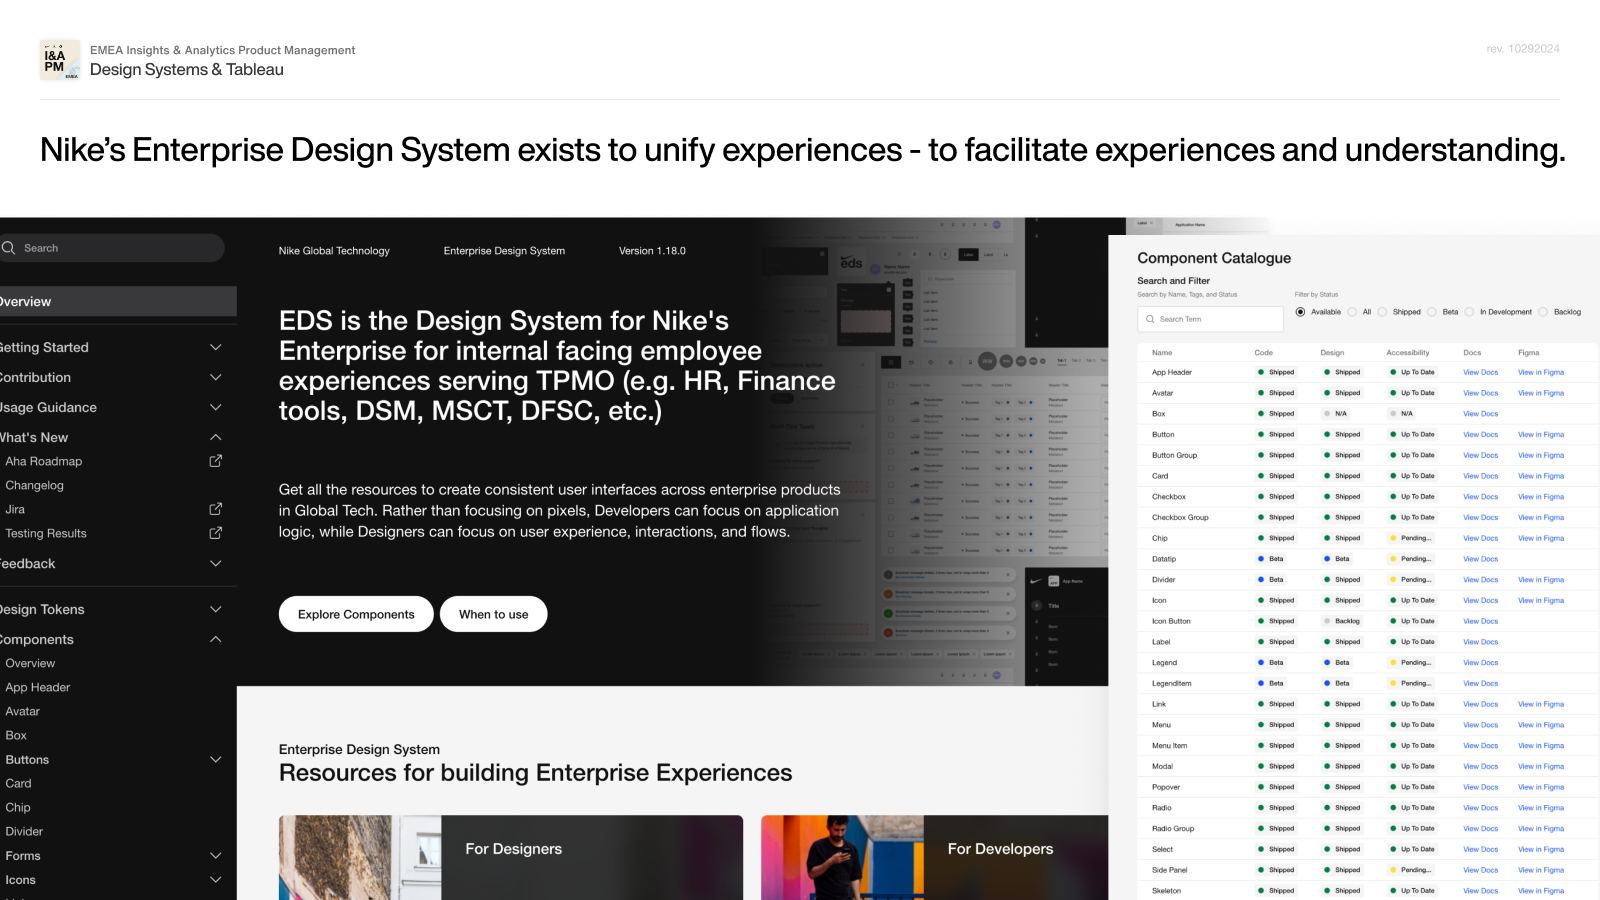Open Divider in sidebar components
The height and width of the screenshot is (900, 1600).
tap(24, 831)
